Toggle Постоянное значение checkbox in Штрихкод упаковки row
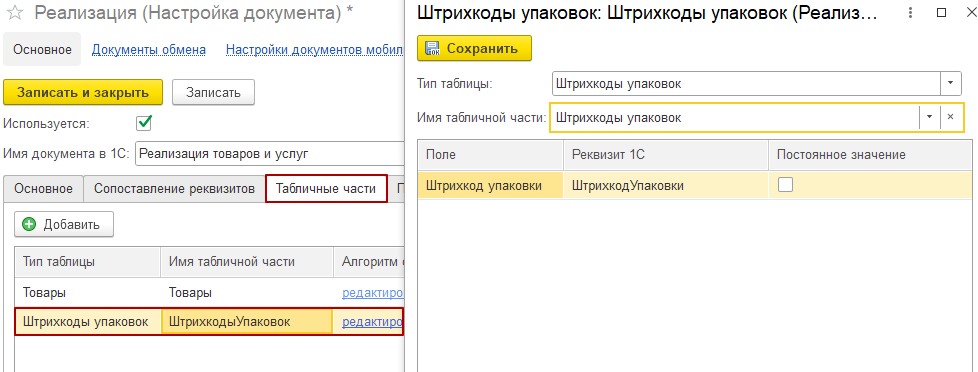 (785, 185)
